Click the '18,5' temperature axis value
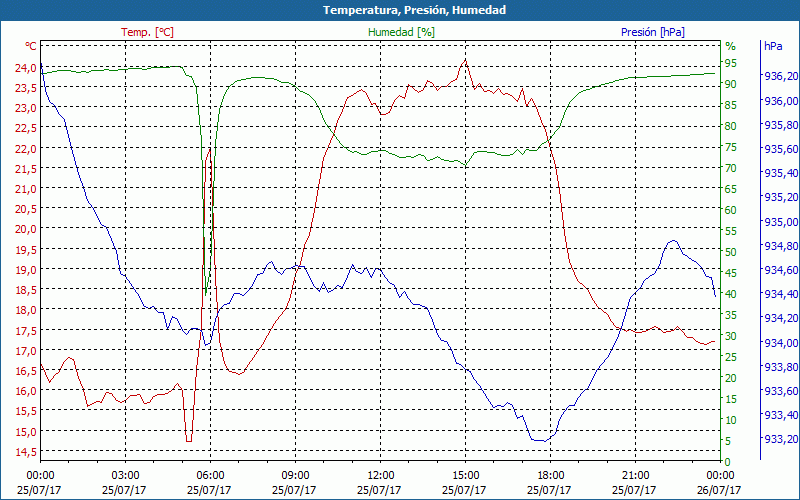800x500 pixels. (26, 290)
